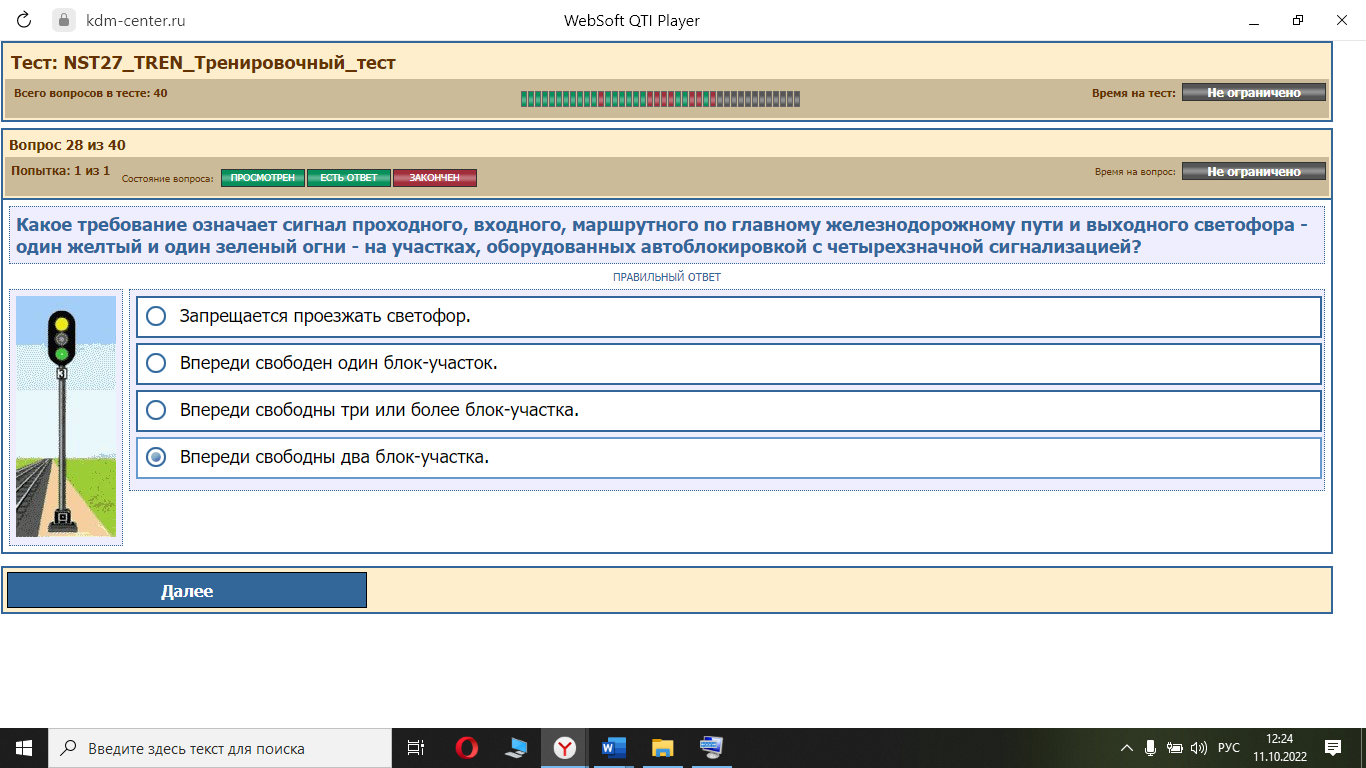Open the computer app between Opera and Yandex
The height and width of the screenshot is (768, 1366).
pyautogui.click(x=516, y=747)
